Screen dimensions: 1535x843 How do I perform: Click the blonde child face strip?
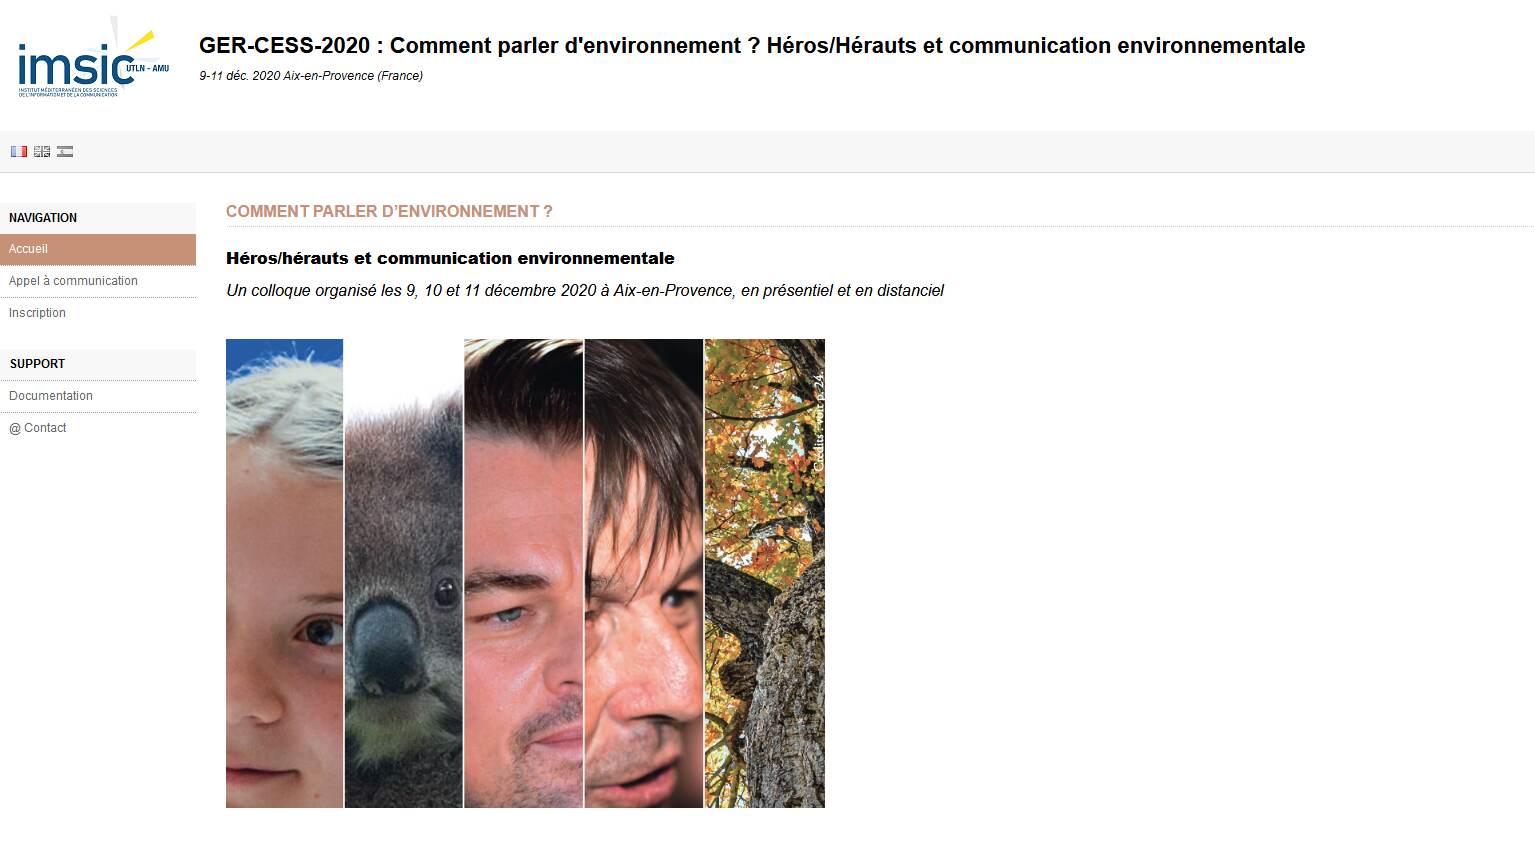[x=284, y=573]
